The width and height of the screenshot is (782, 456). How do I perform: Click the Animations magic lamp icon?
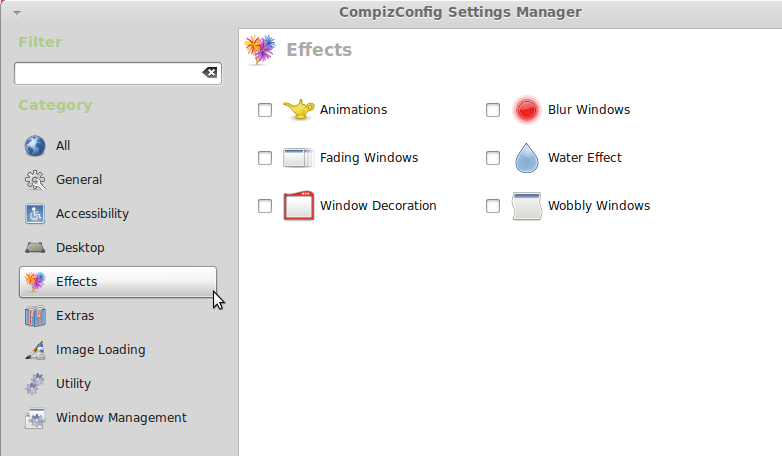pyautogui.click(x=298, y=110)
